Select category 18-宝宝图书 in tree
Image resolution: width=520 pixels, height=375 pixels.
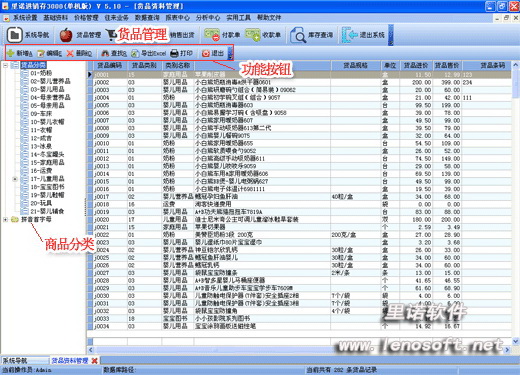(47, 187)
